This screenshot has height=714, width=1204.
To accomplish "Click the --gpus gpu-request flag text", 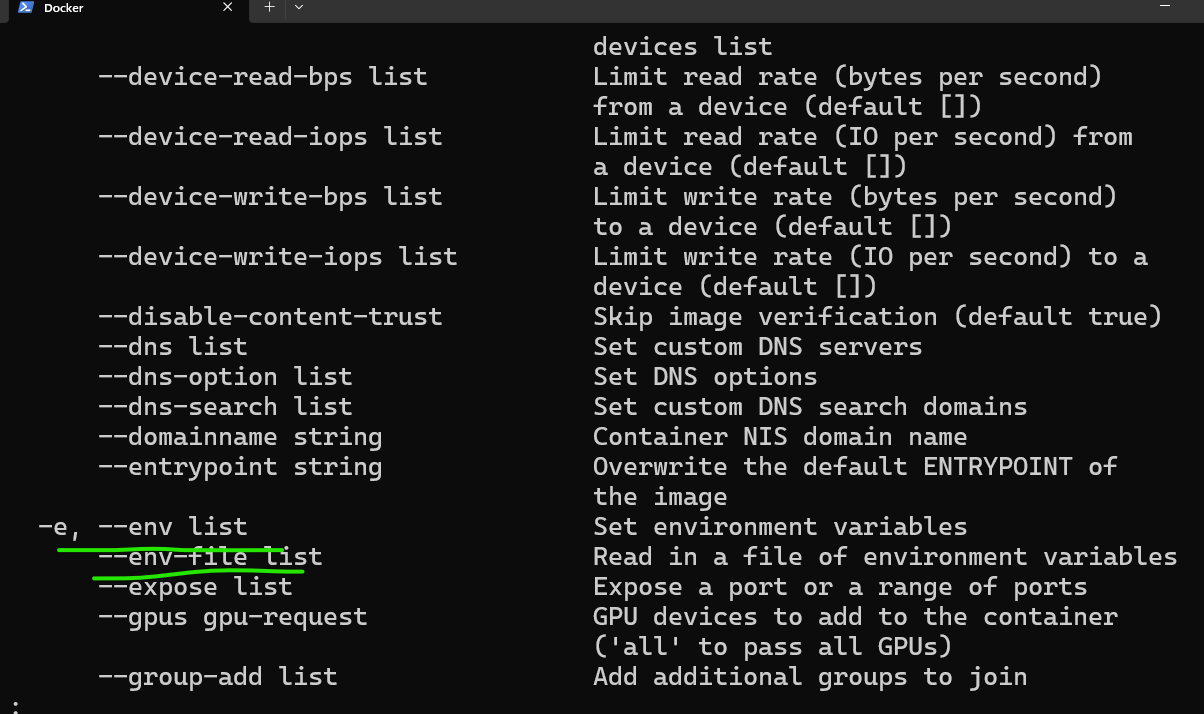I will [232, 616].
